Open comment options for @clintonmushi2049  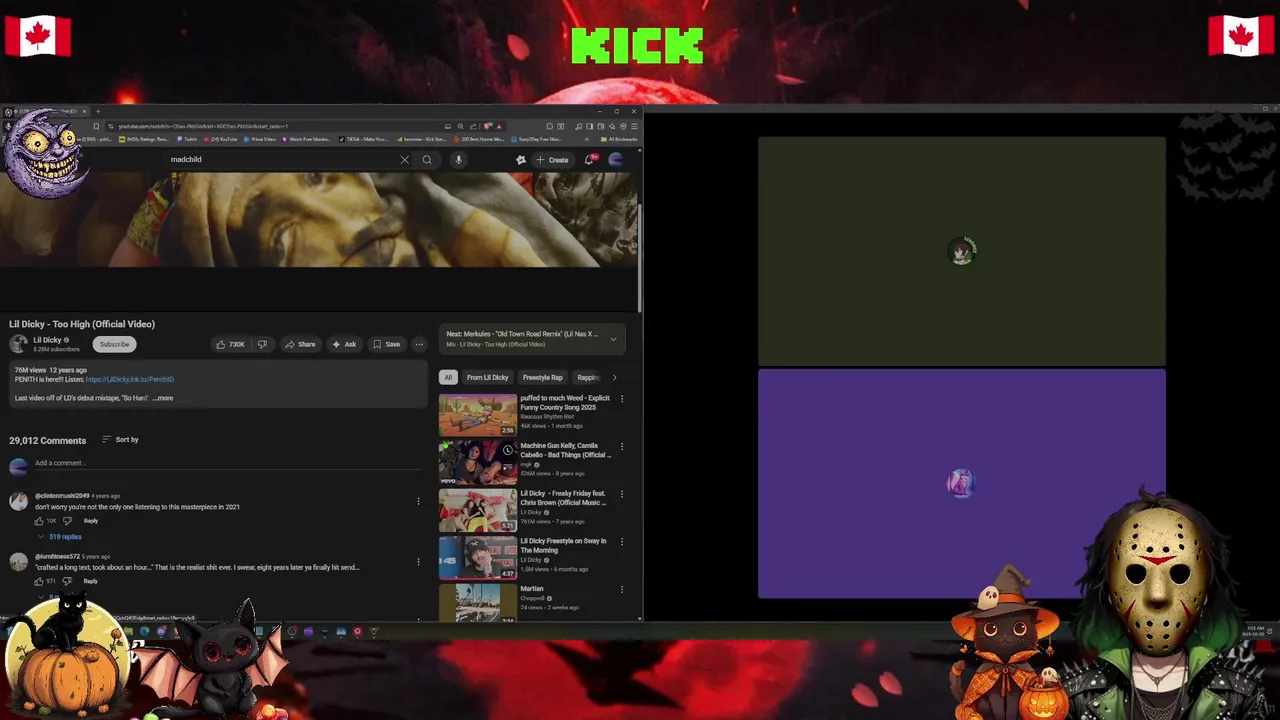[x=418, y=501]
